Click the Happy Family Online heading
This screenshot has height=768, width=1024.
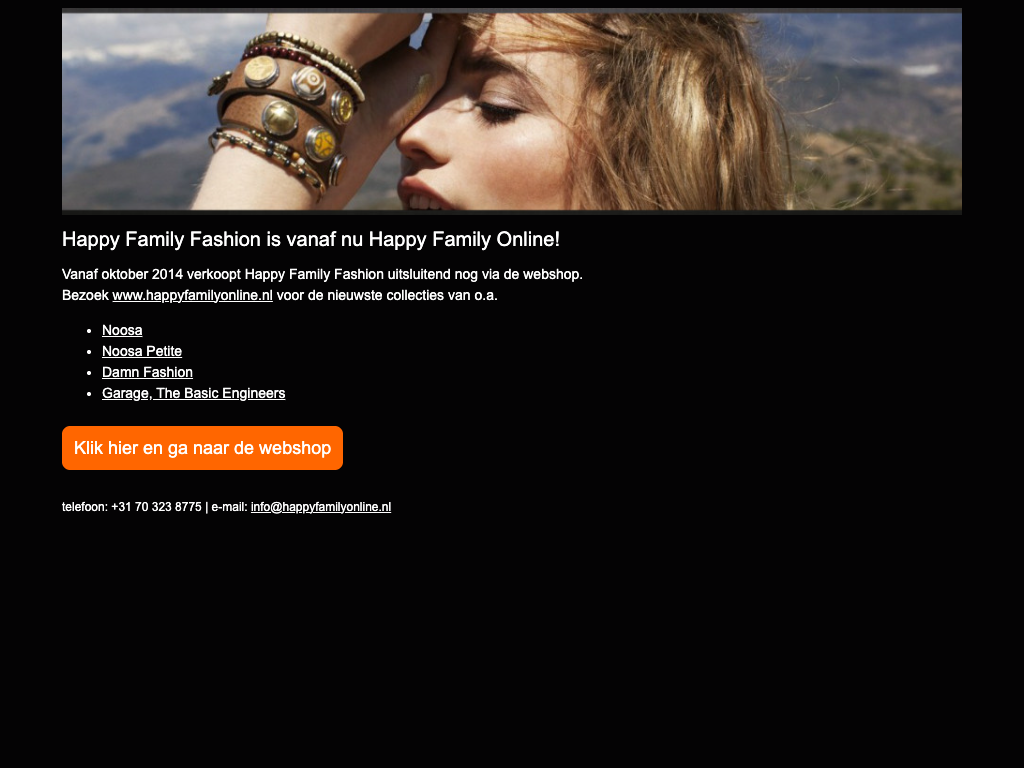[311, 239]
